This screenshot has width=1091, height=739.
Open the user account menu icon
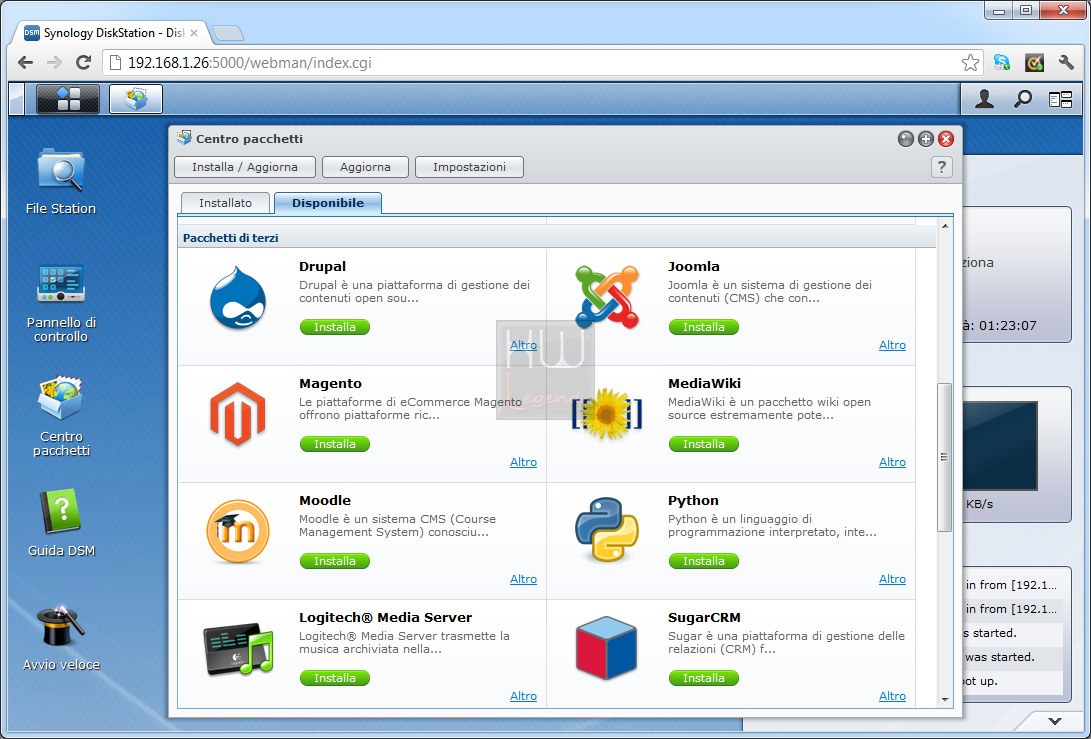984,100
